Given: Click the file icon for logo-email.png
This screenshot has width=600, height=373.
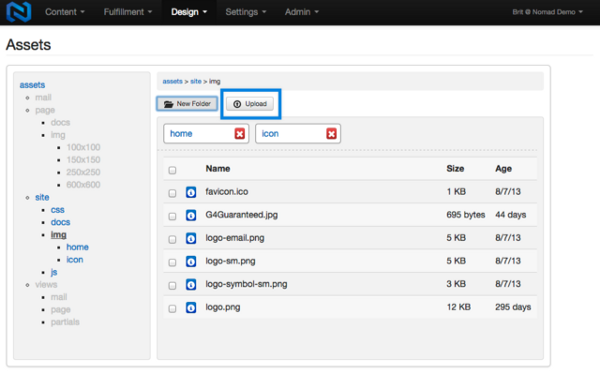Looking at the screenshot, I should [191, 238].
